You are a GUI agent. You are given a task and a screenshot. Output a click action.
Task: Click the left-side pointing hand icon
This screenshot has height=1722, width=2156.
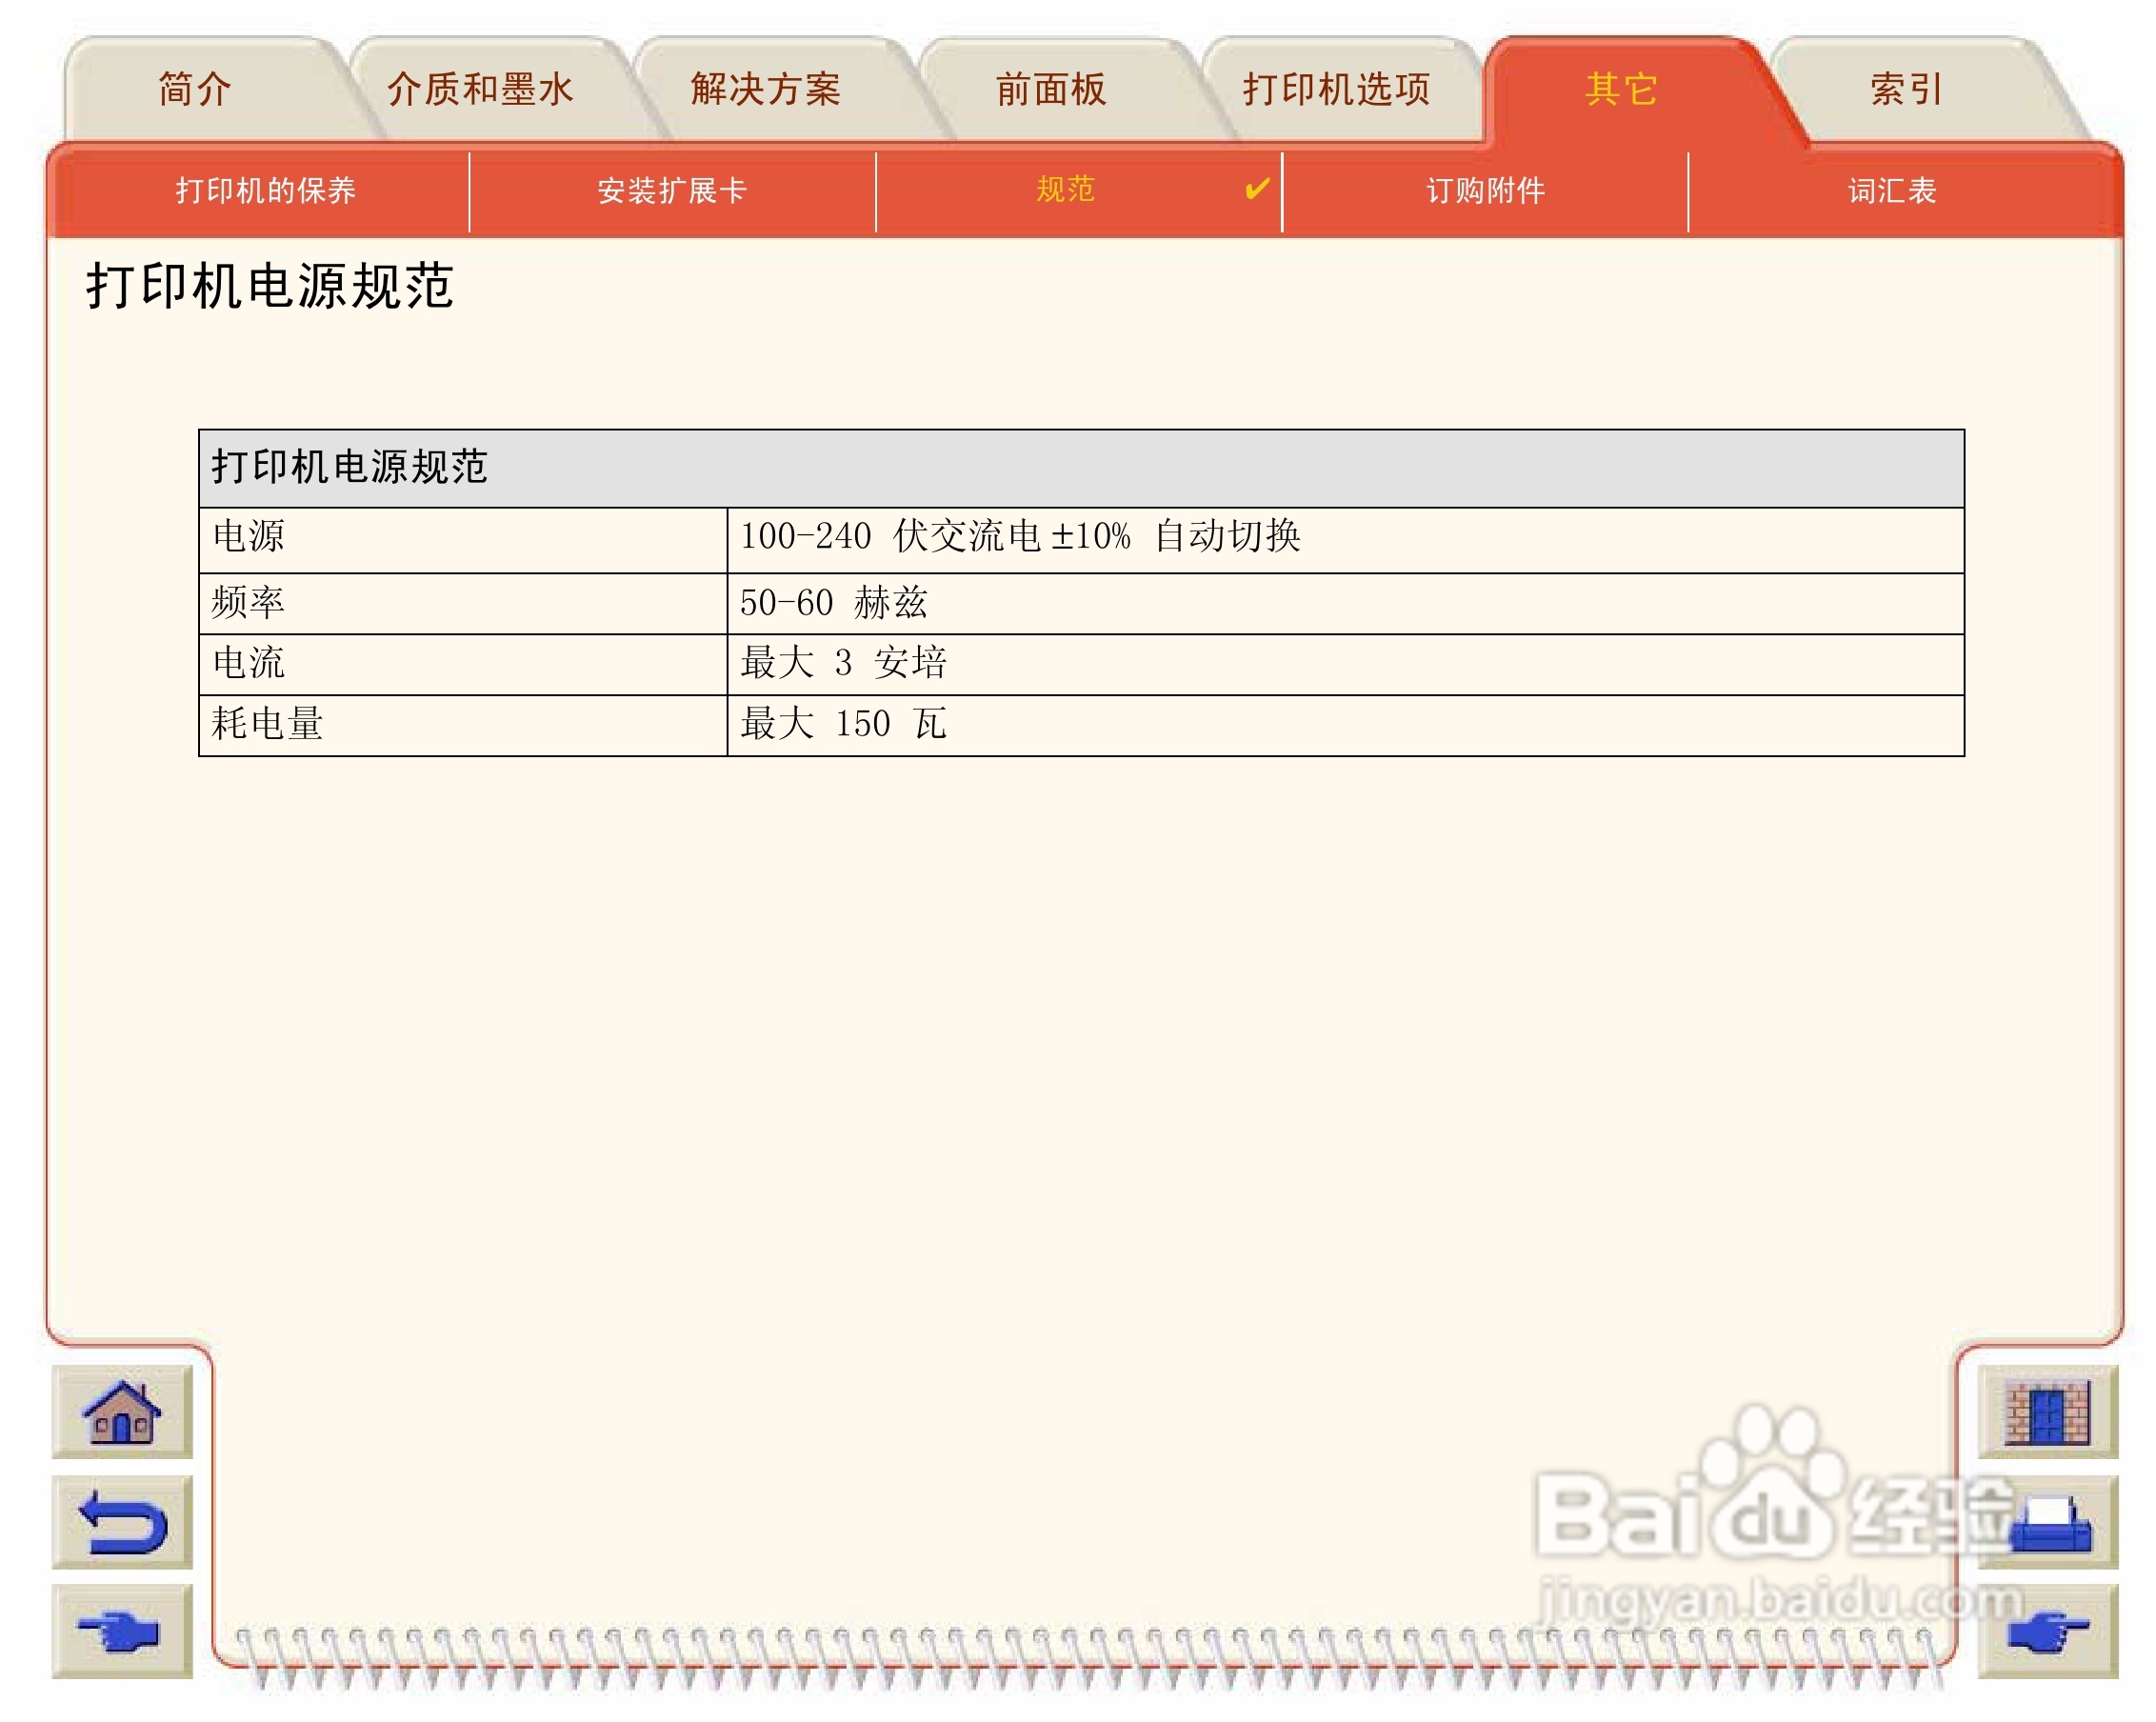click(121, 1631)
